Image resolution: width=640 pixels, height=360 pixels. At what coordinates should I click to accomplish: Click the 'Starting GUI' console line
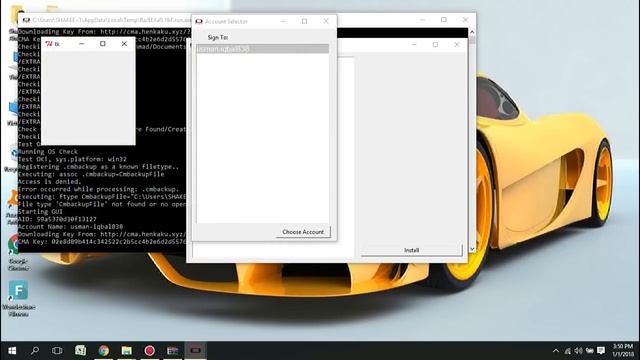click(x=40, y=212)
